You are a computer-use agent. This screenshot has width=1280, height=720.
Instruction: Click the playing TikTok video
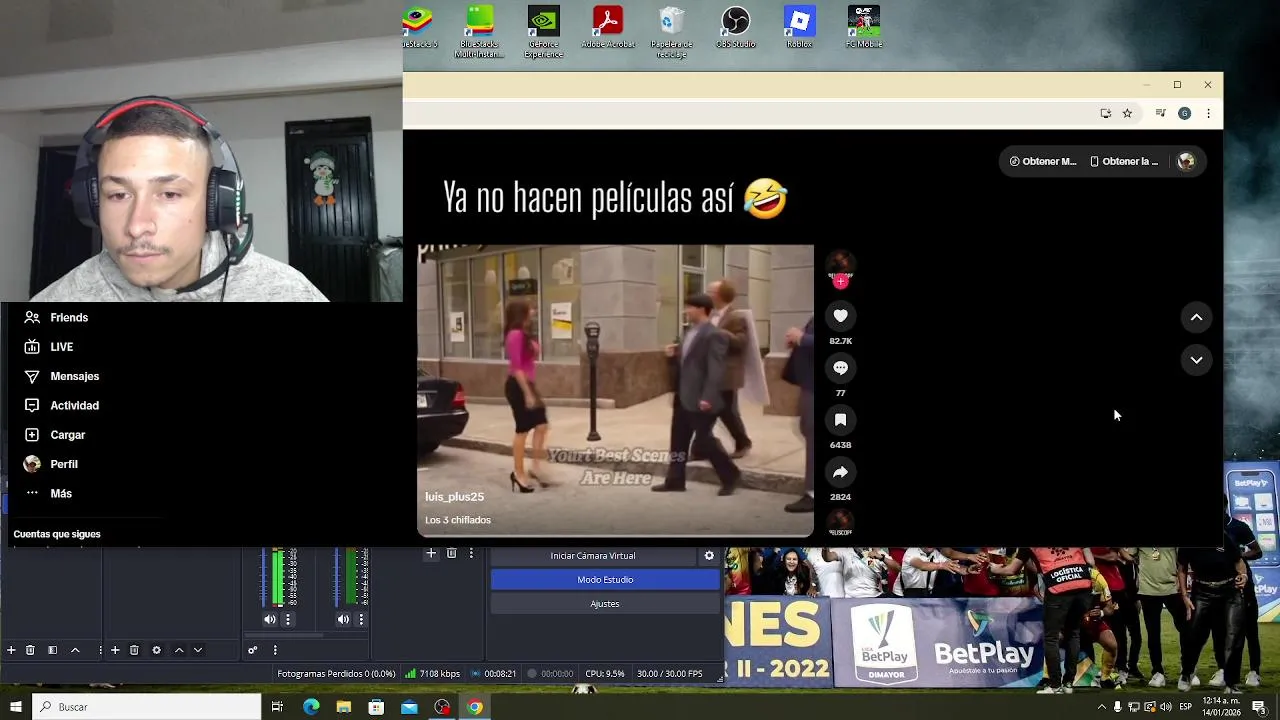615,391
